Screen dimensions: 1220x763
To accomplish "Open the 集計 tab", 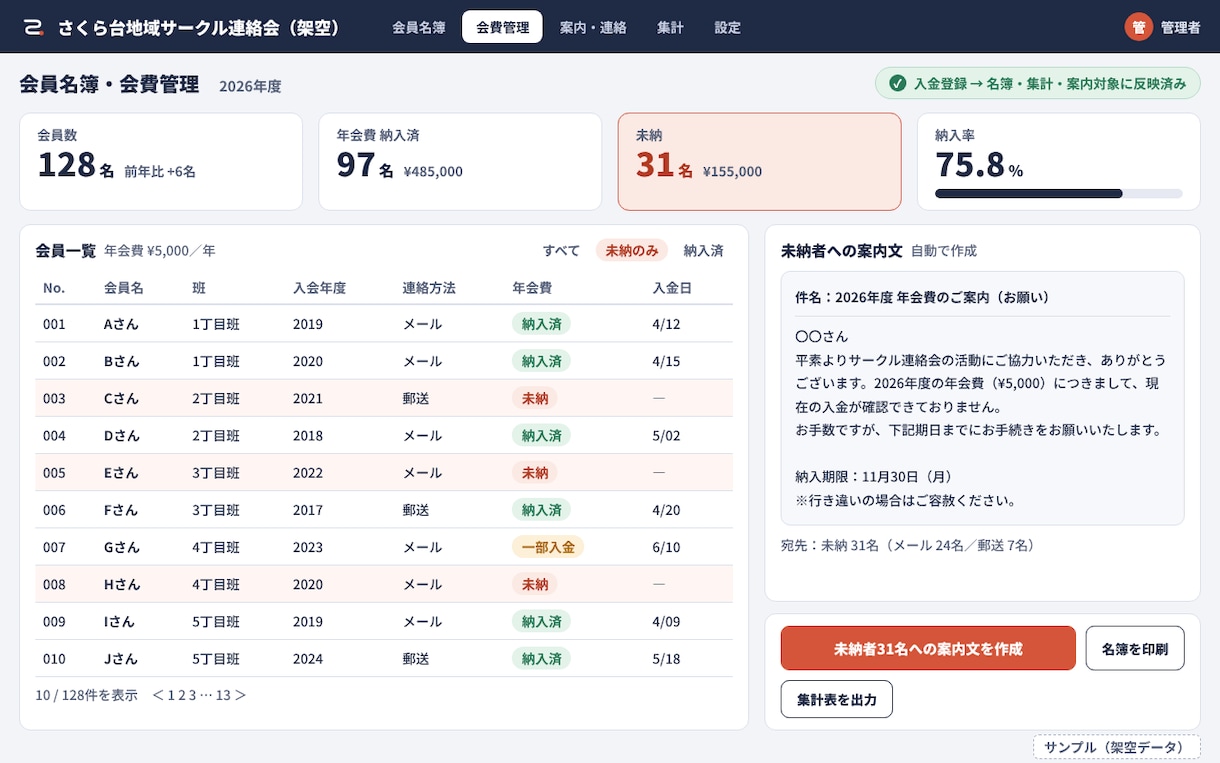I will [x=670, y=27].
